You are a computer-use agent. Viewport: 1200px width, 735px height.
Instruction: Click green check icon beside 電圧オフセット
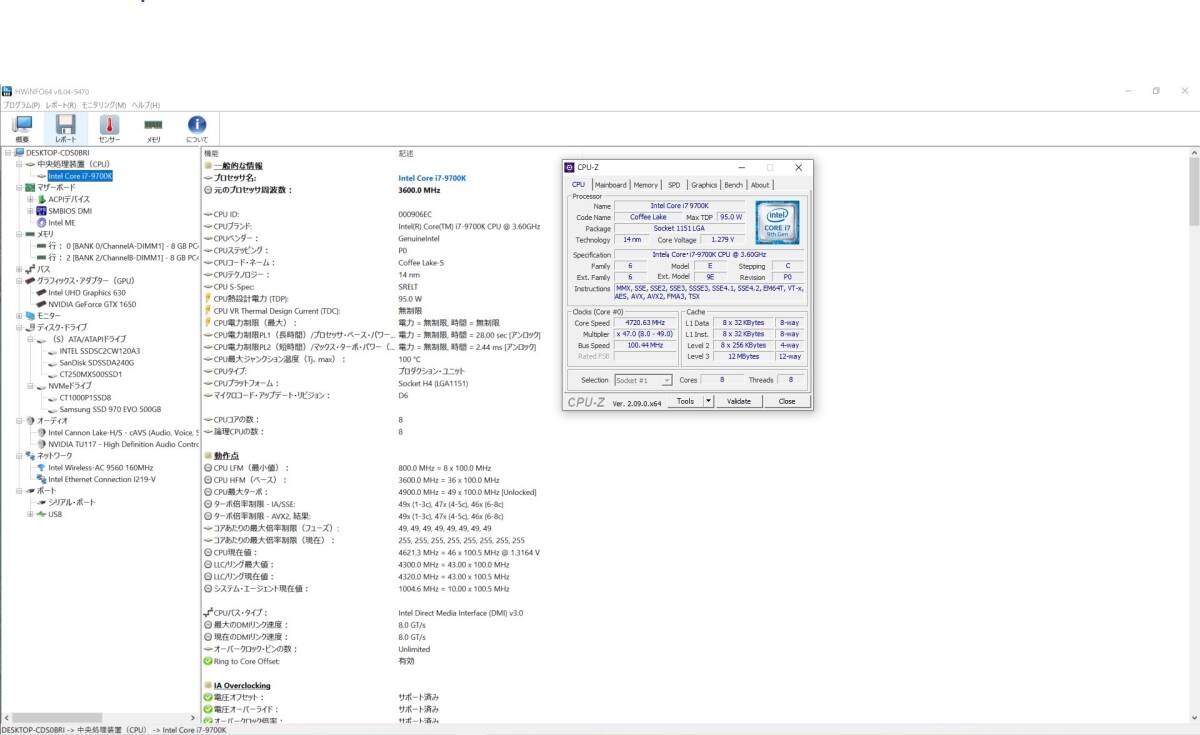[208, 697]
